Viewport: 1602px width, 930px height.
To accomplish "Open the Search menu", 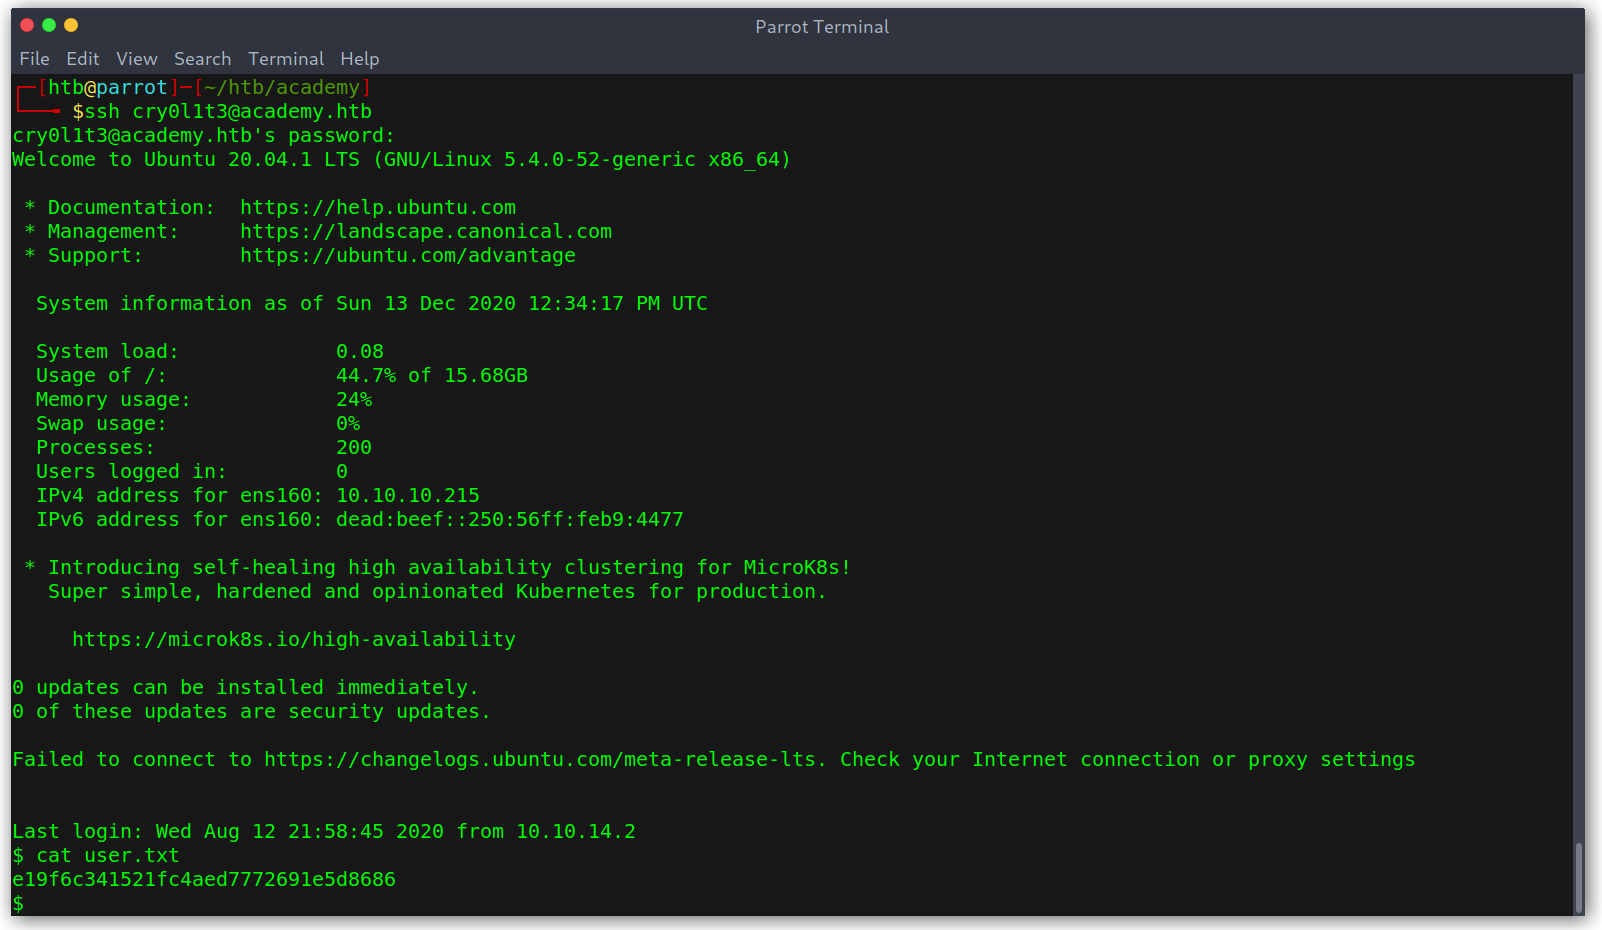I will tap(202, 59).
